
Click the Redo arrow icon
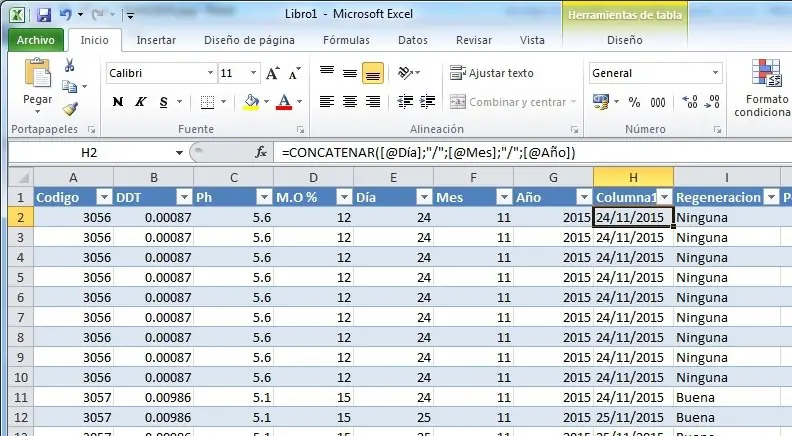pyautogui.click(x=97, y=15)
